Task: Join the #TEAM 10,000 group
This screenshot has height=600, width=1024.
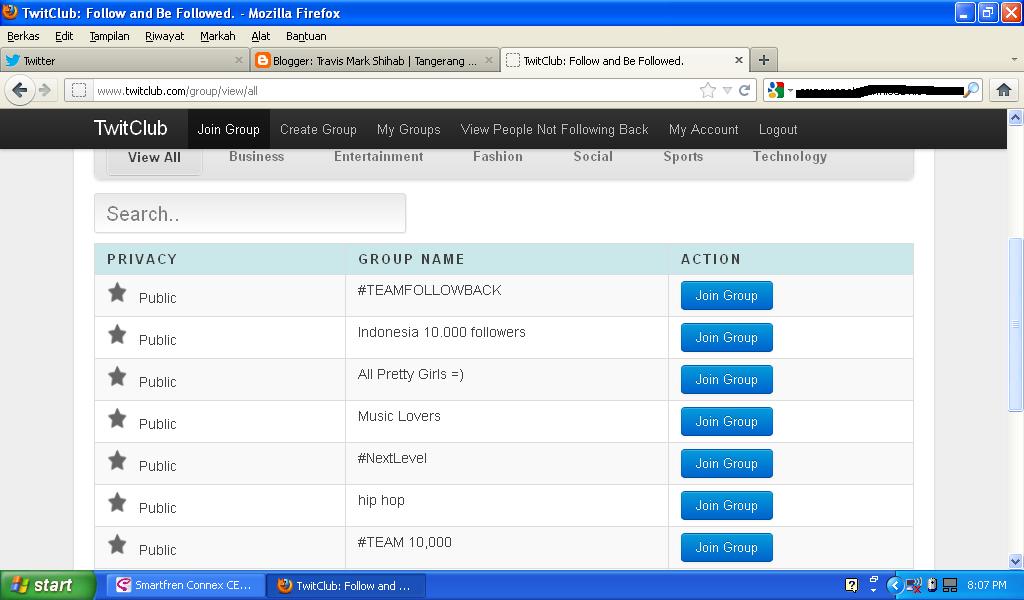Action: point(726,547)
